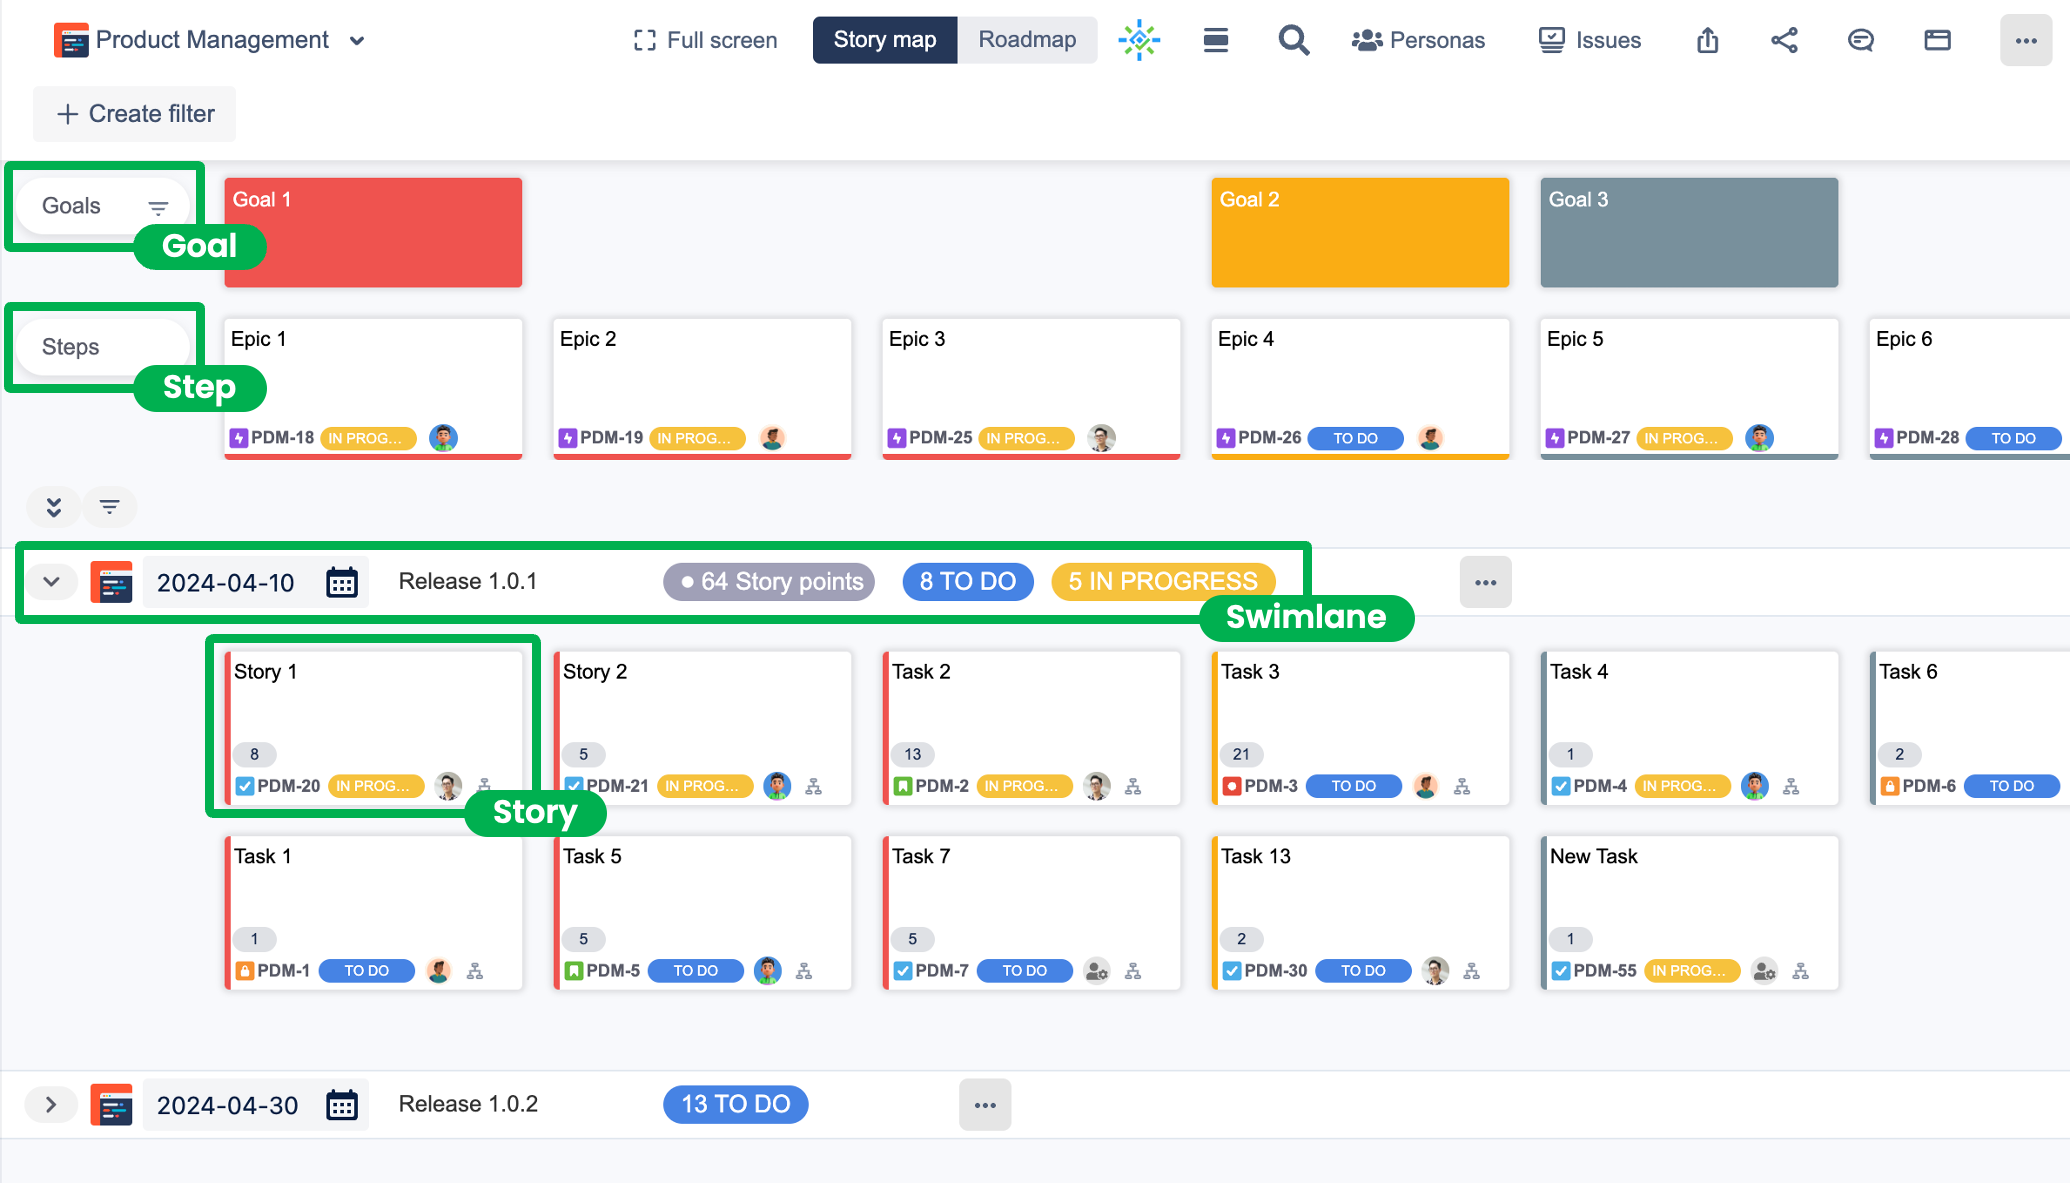
Task: Open calendar picker for 2024-04-10 release
Action: pyautogui.click(x=341, y=582)
